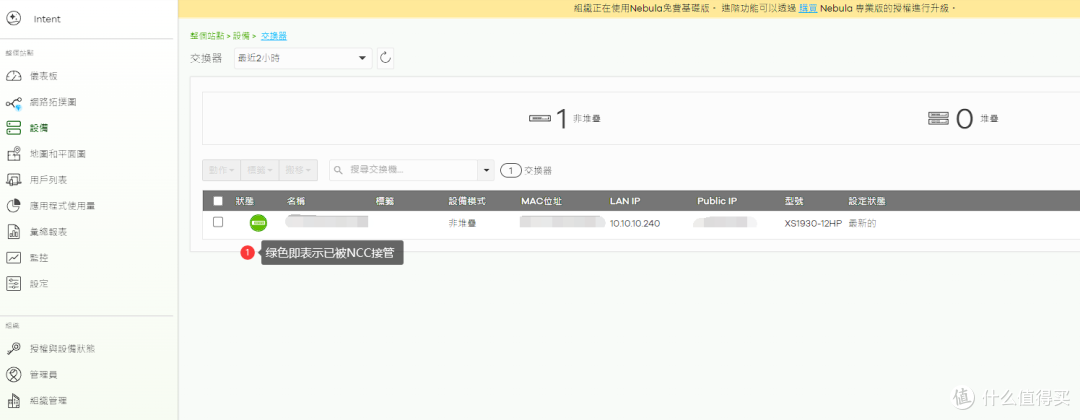
Task: Sort by the 狀態 column header
Action: (x=245, y=201)
